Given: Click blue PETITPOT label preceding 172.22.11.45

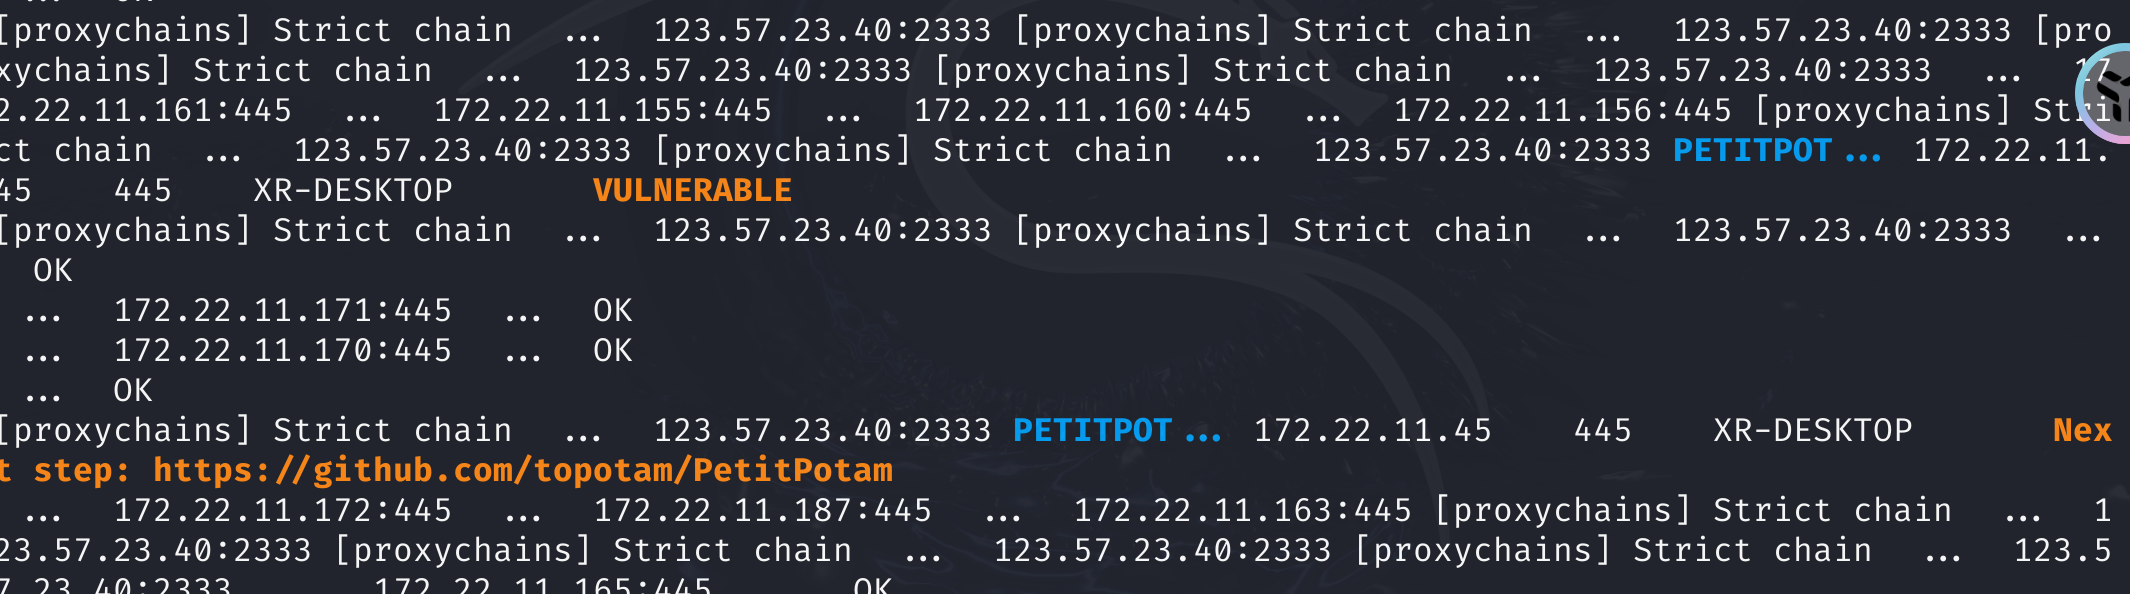Looking at the screenshot, I should [x=1092, y=431].
